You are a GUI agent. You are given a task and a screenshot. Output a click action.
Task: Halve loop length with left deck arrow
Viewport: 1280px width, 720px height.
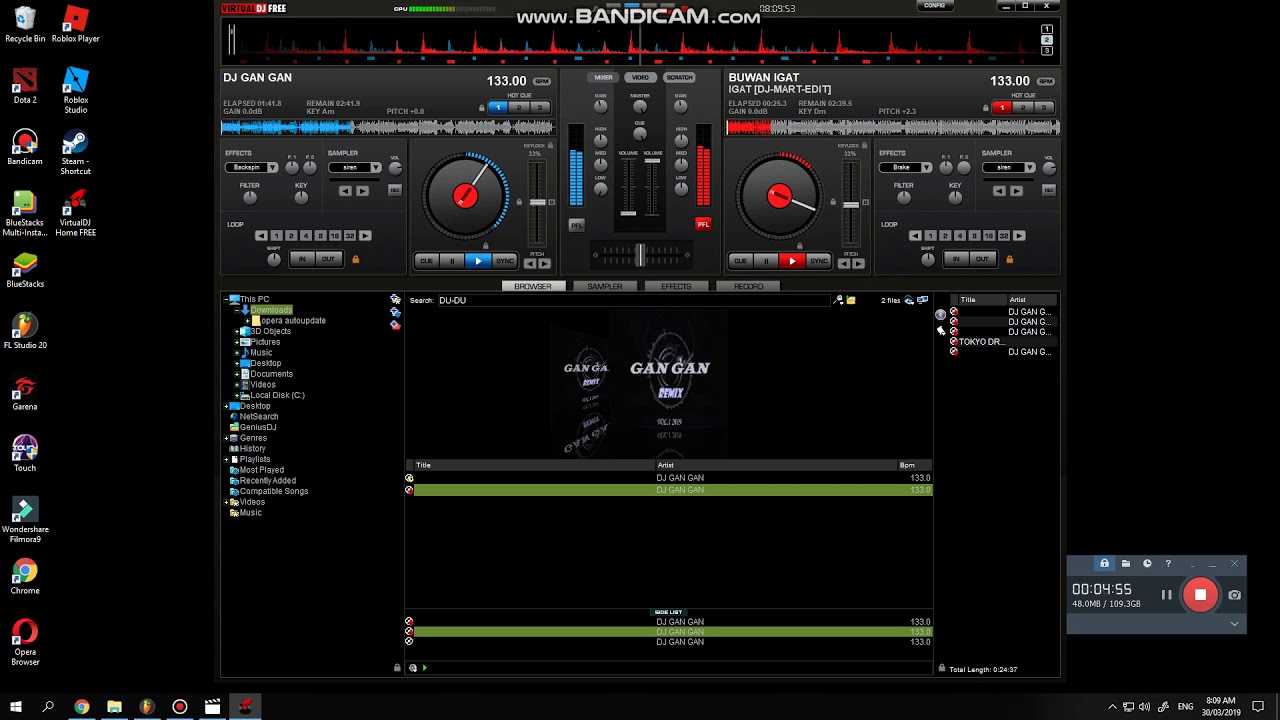tap(262, 236)
